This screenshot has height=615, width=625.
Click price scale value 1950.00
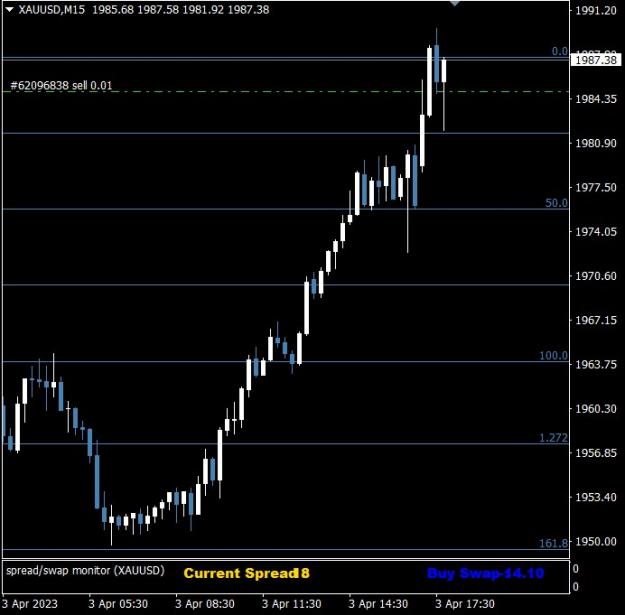596,541
